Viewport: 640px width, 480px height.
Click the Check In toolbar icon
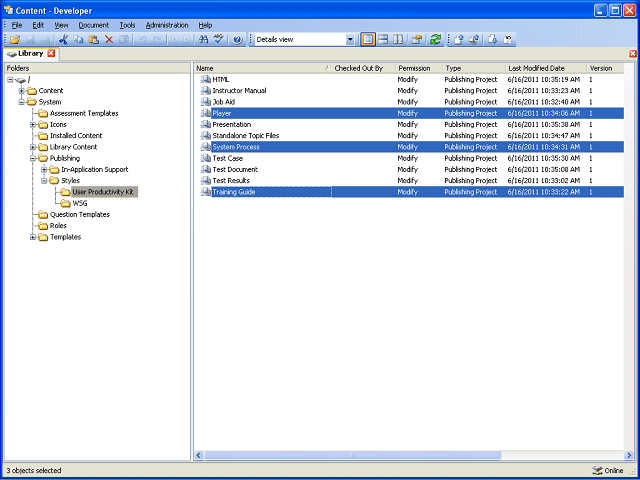(458, 40)
